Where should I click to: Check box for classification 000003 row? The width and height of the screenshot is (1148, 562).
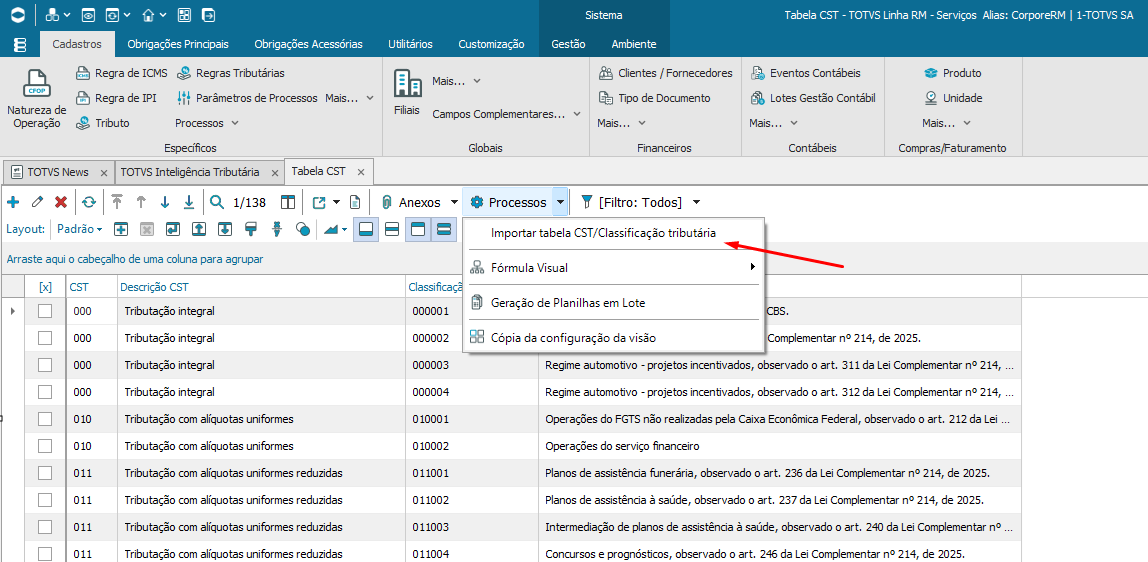click(x=45, y=365)
